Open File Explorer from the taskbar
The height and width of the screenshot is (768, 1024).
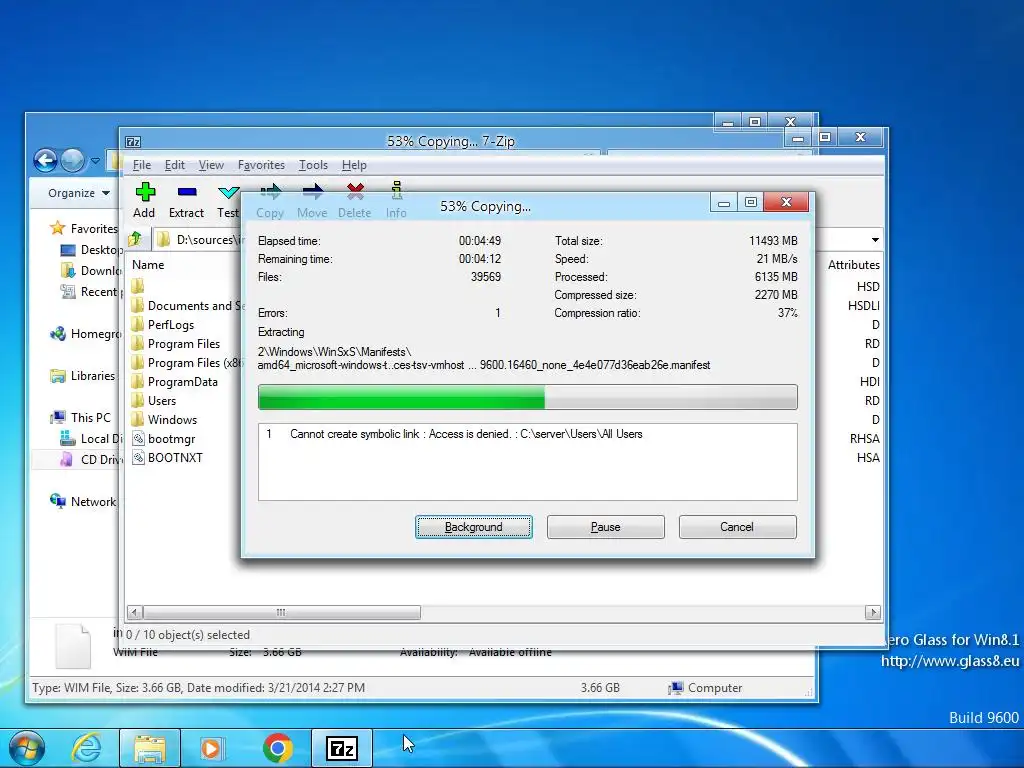150,748
